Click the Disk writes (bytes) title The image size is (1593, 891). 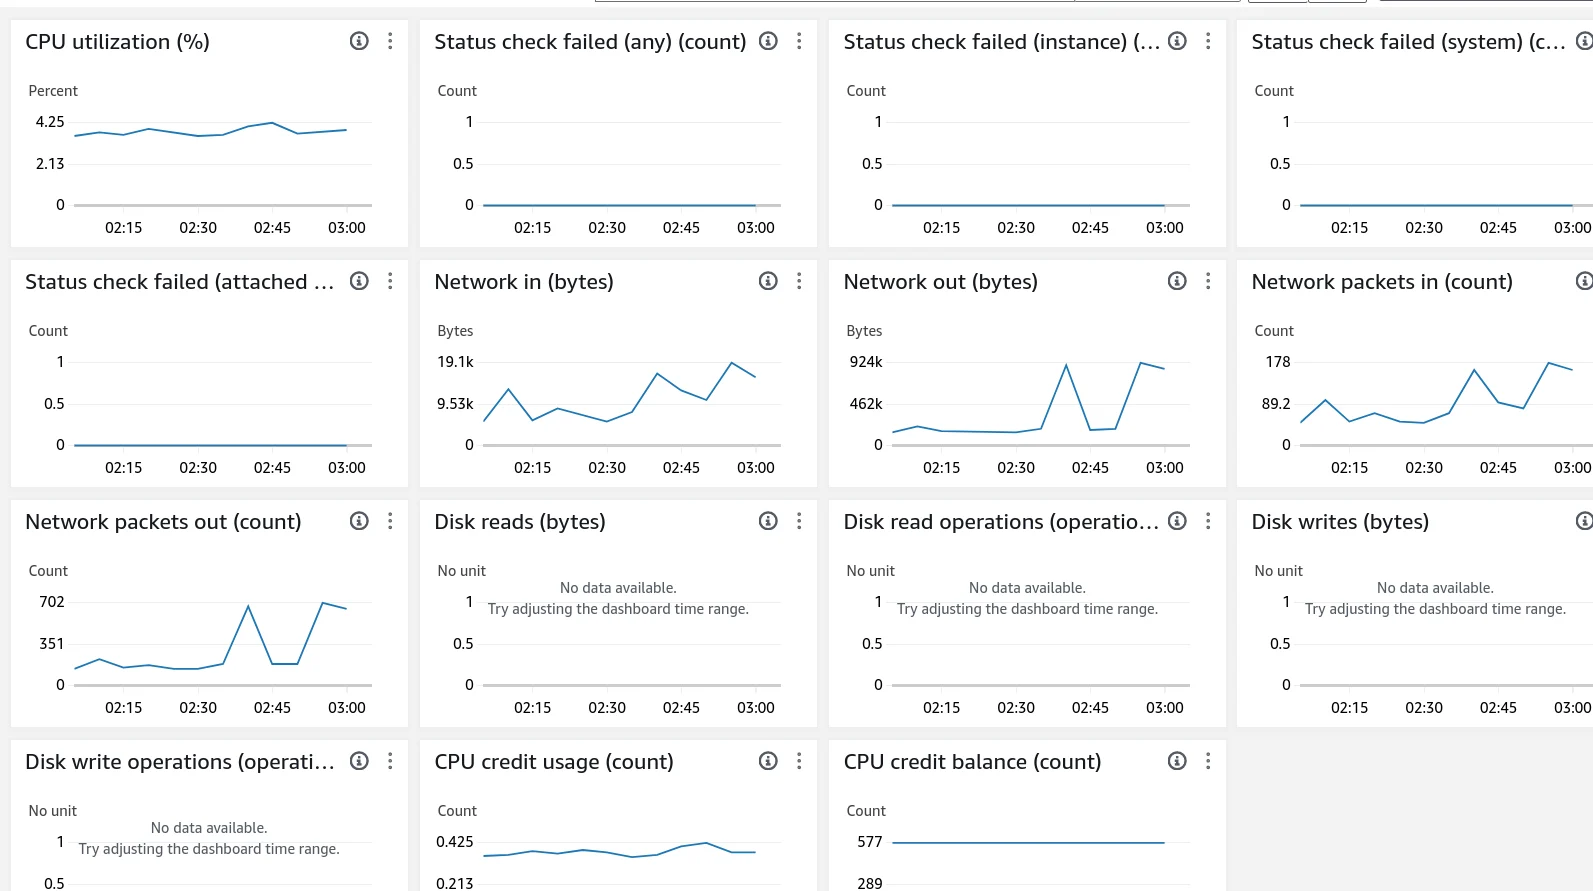pos(1340,522)
